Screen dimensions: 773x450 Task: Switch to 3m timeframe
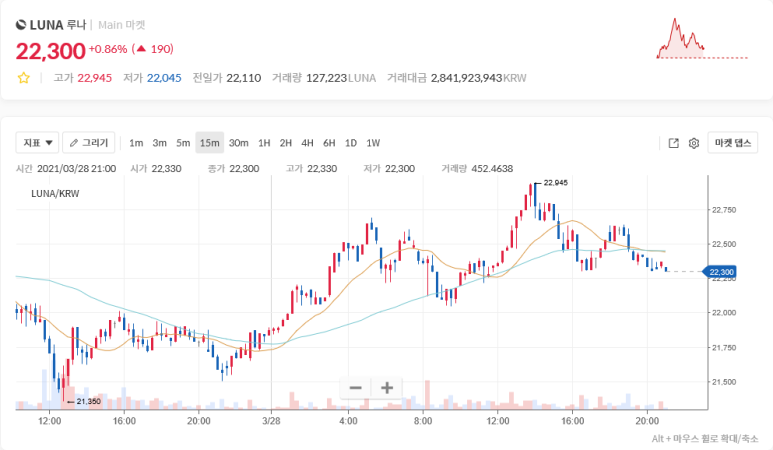click(x=159, y=143)
